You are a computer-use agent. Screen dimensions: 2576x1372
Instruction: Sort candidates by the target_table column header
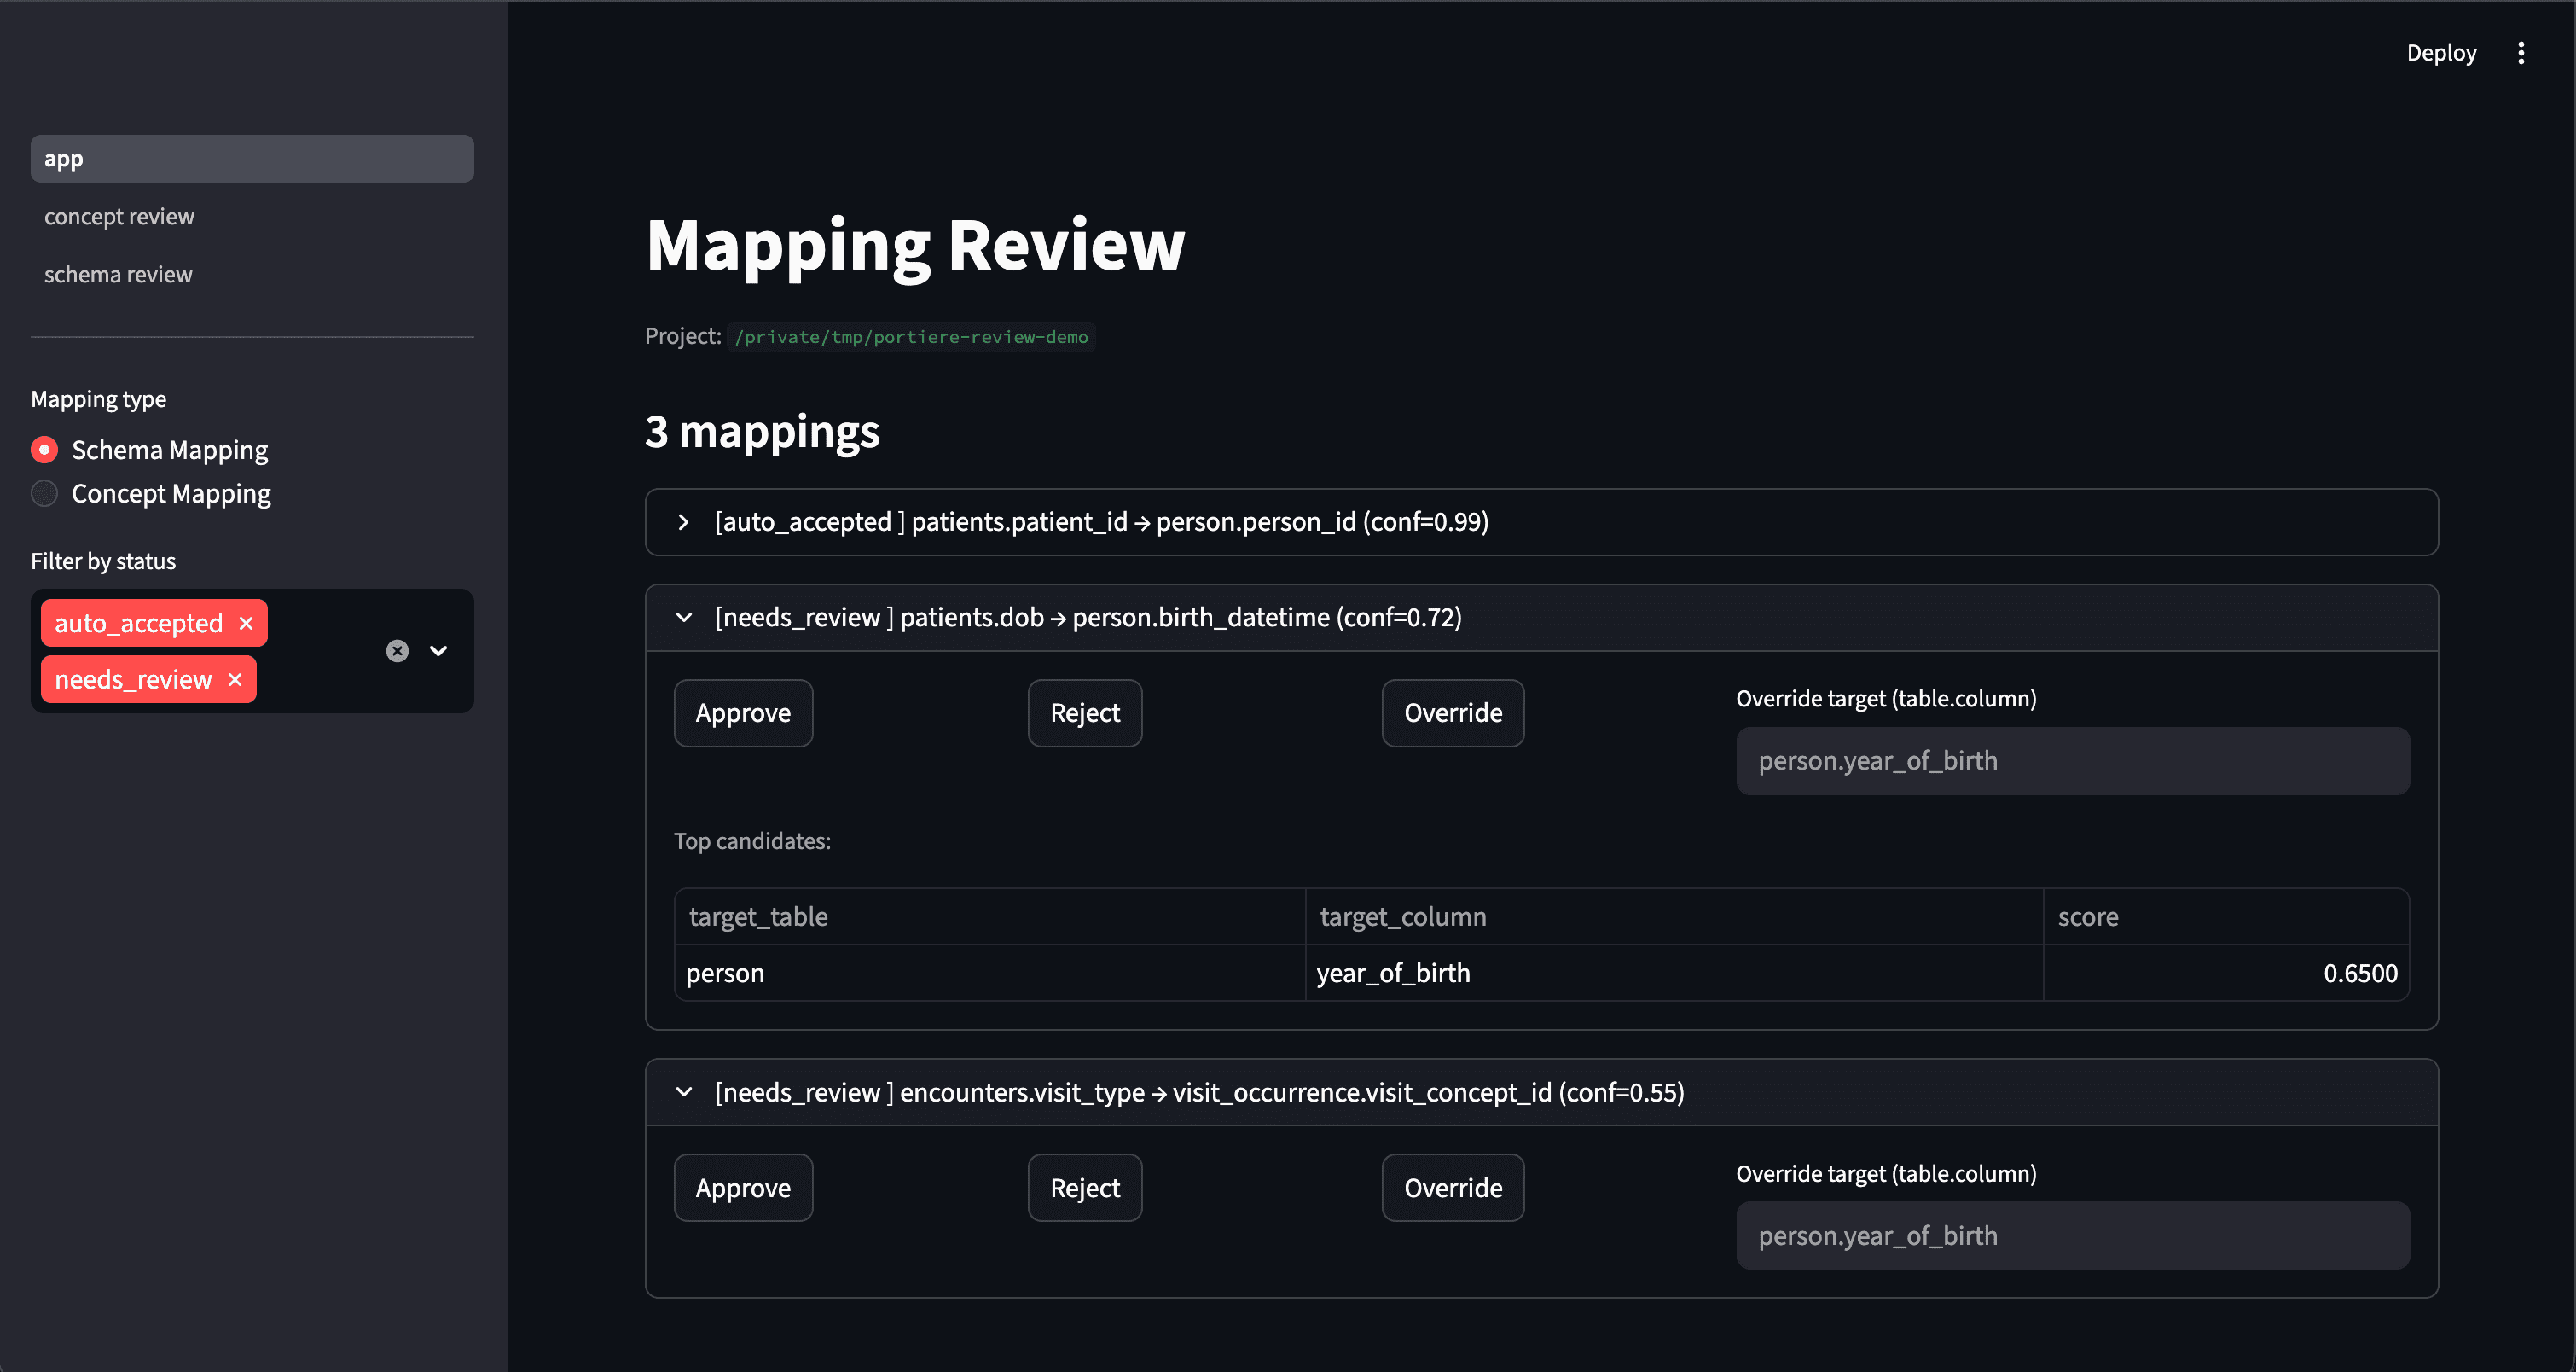coord(990,917)
